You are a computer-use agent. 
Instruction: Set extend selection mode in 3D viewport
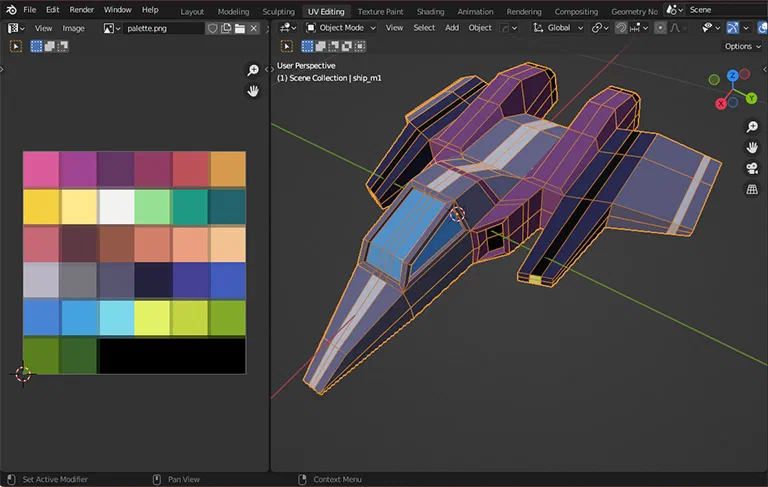(320, 46)
